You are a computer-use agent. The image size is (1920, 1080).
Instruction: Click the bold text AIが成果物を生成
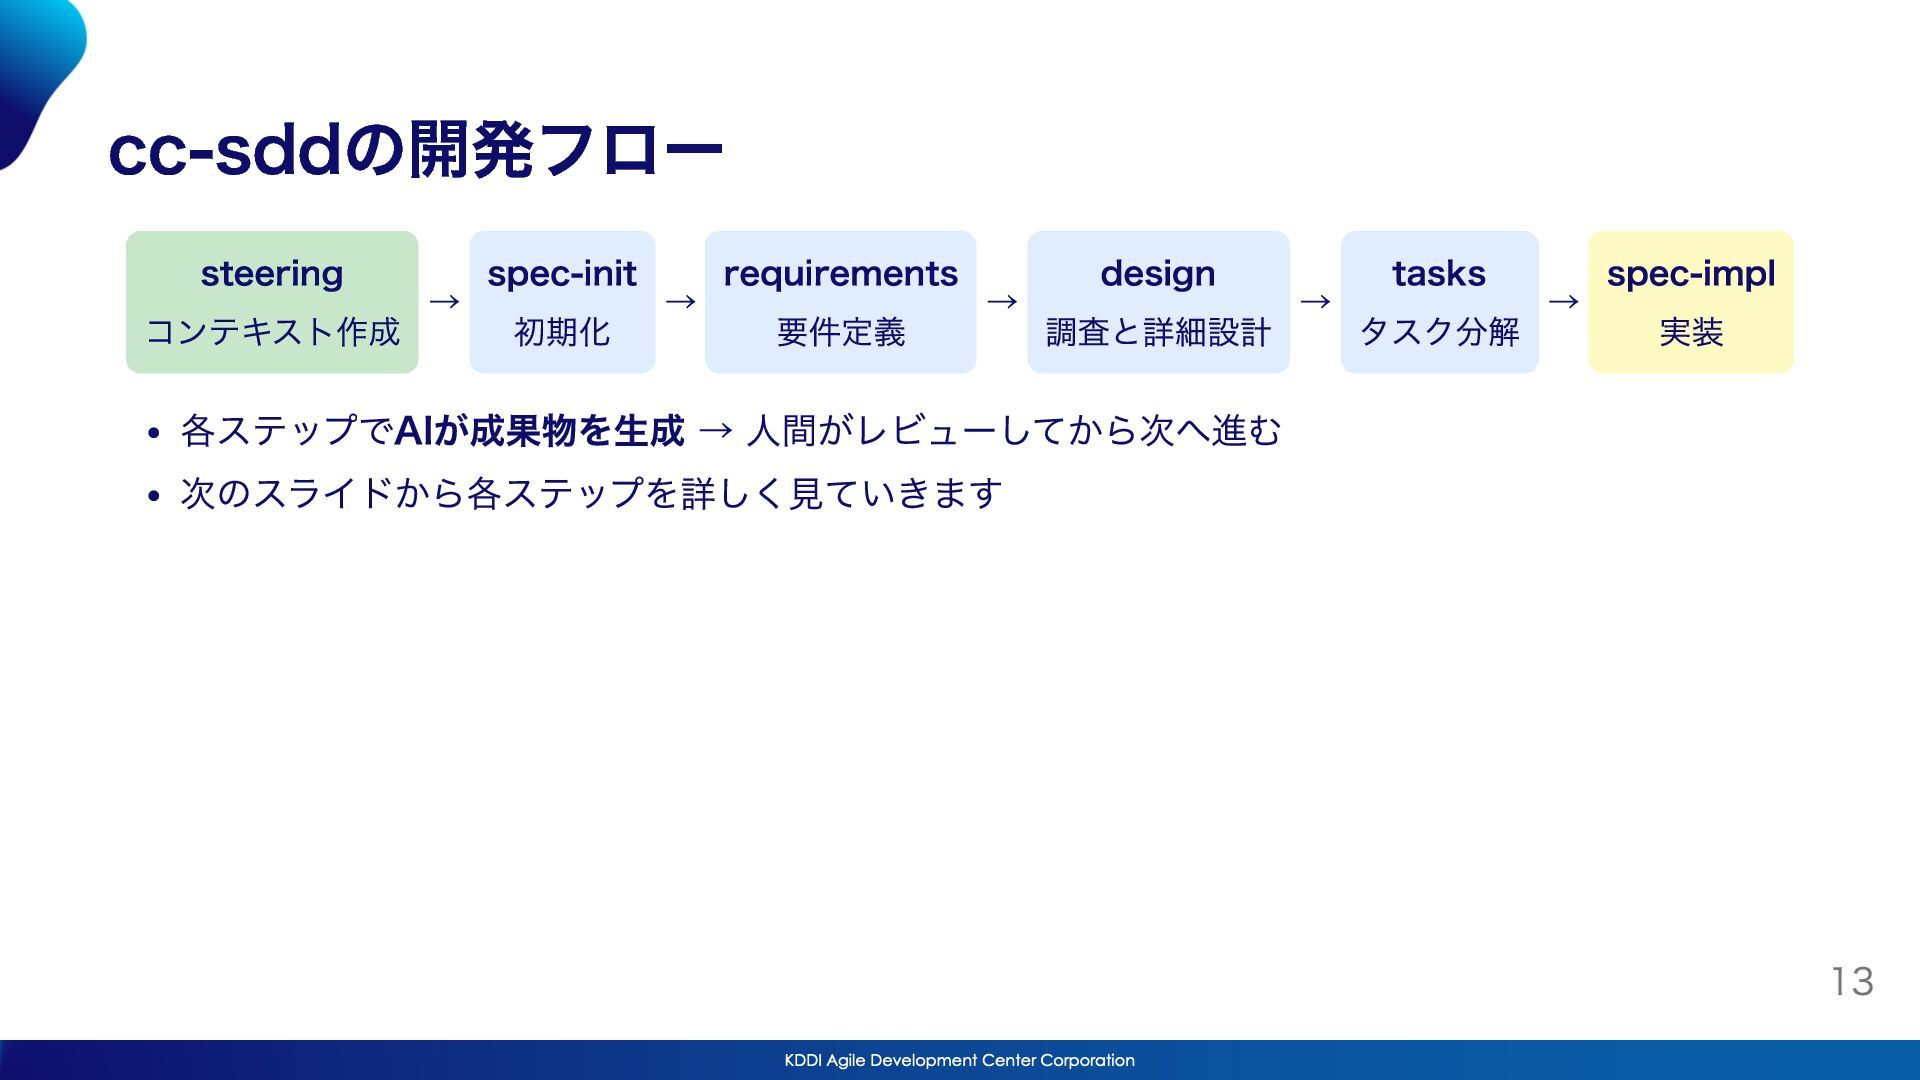pos(539,431)
